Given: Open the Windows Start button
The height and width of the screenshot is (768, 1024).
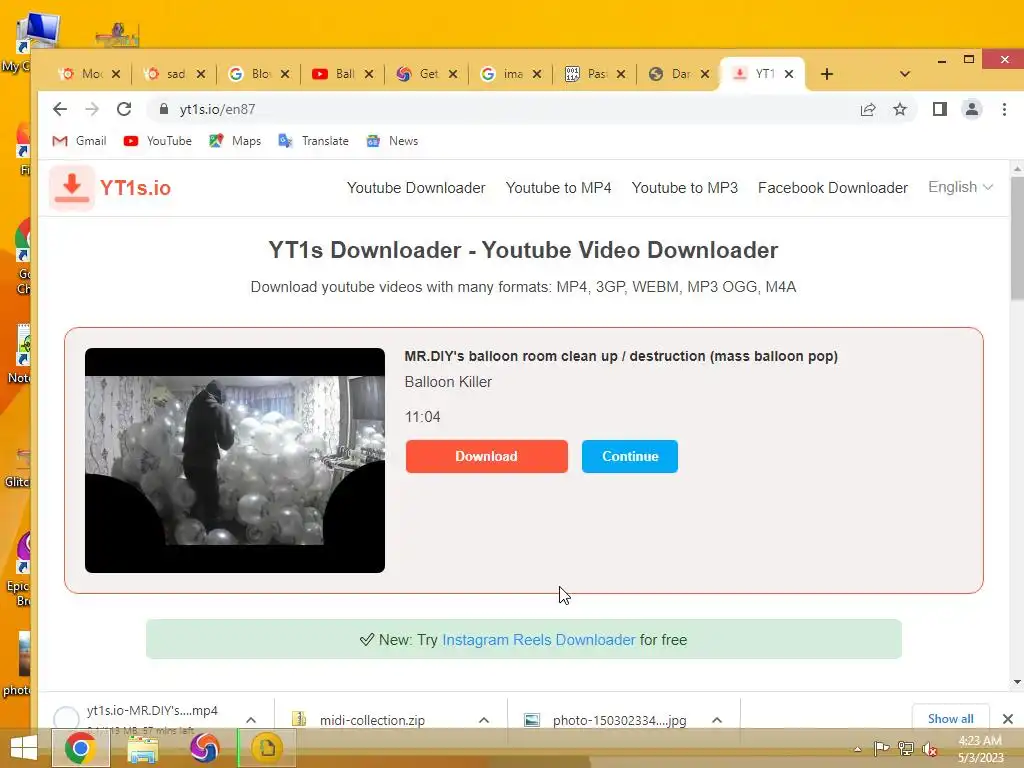Looking at the screenshot, I should coord(24,748).
